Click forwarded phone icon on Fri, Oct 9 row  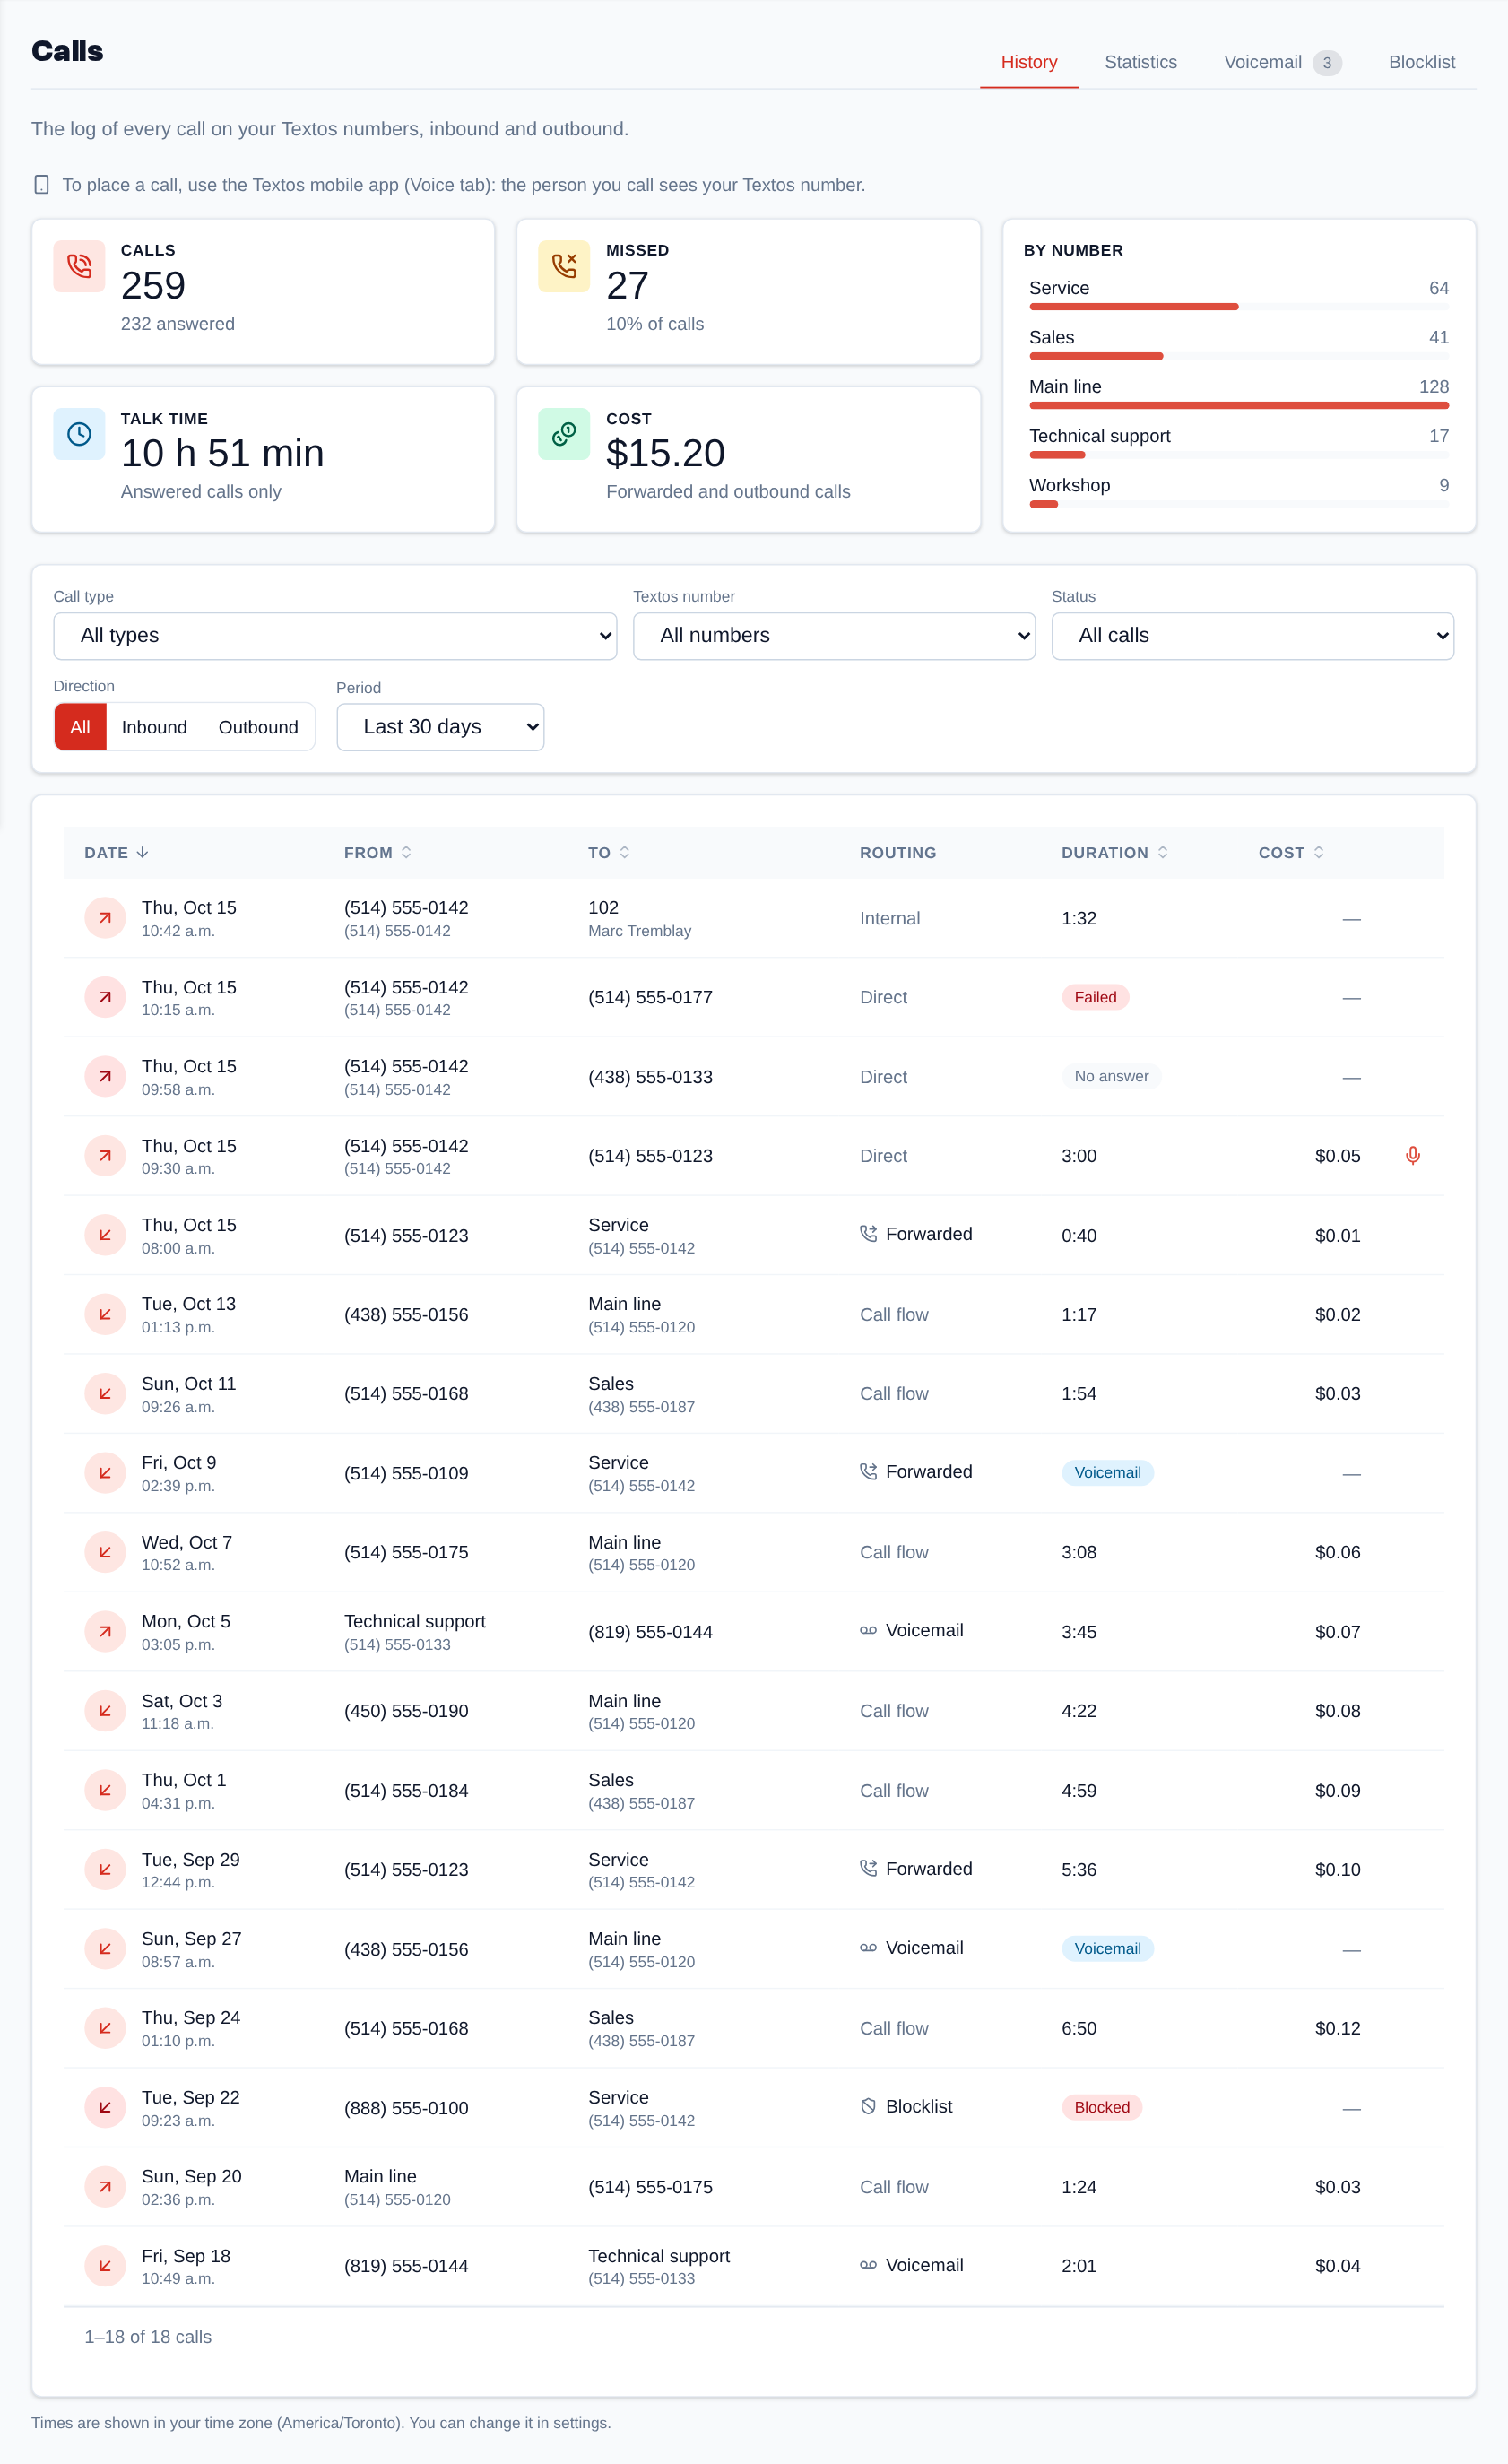coord(868,1472)
